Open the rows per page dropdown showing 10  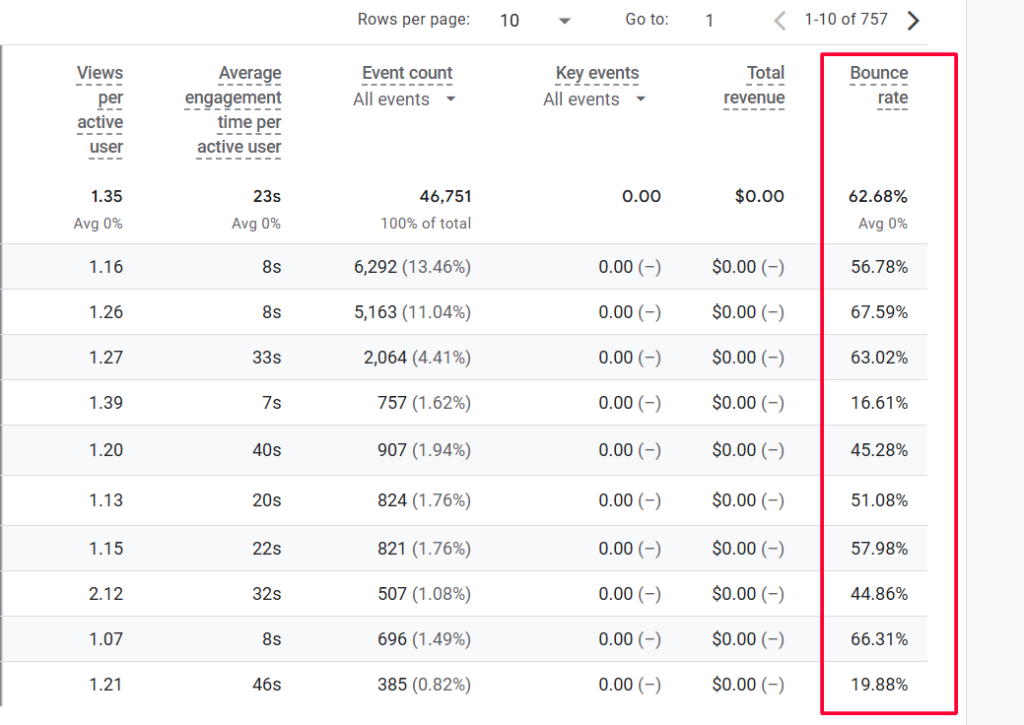point(510,19)
